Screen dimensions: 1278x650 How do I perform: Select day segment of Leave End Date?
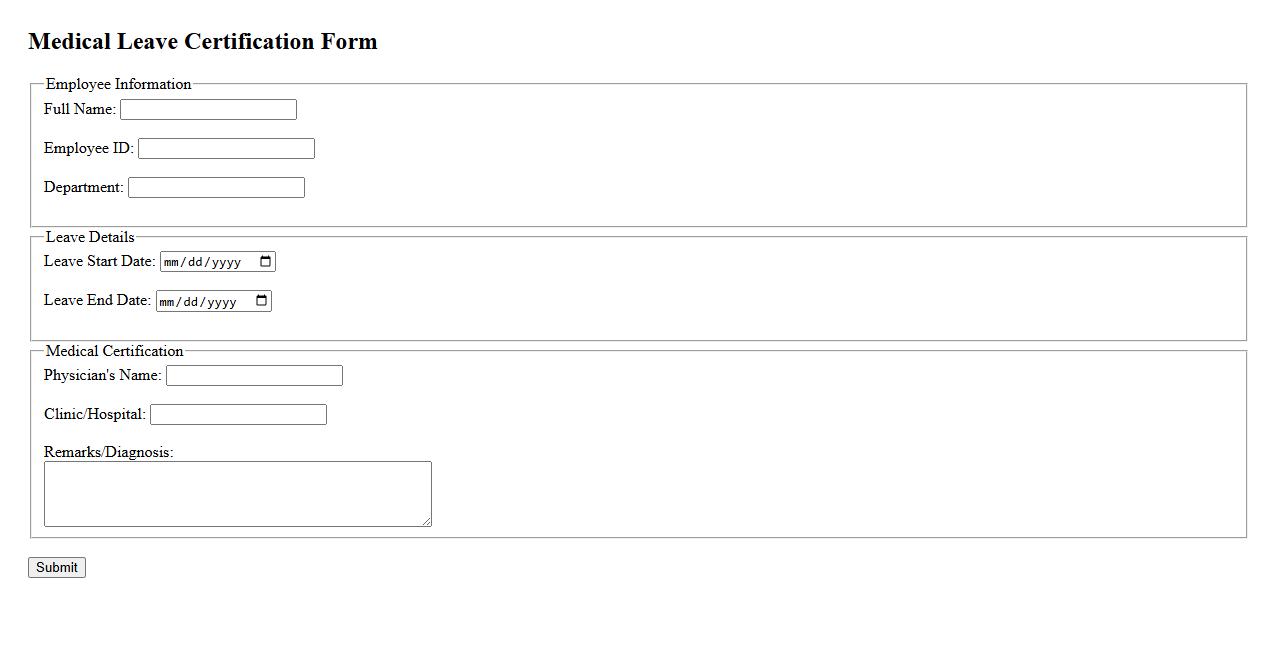[x=195, y=302]
